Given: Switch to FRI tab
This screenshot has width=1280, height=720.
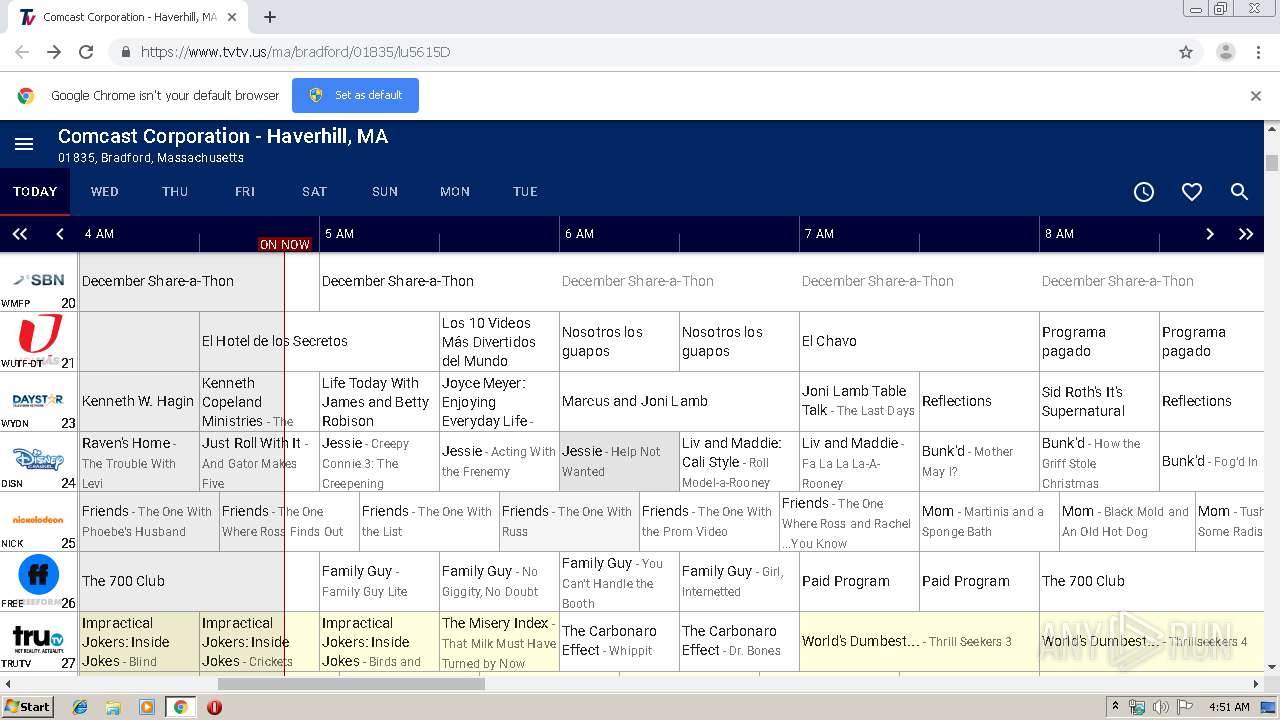Looking at the screenshot, I should click(245, 192).
